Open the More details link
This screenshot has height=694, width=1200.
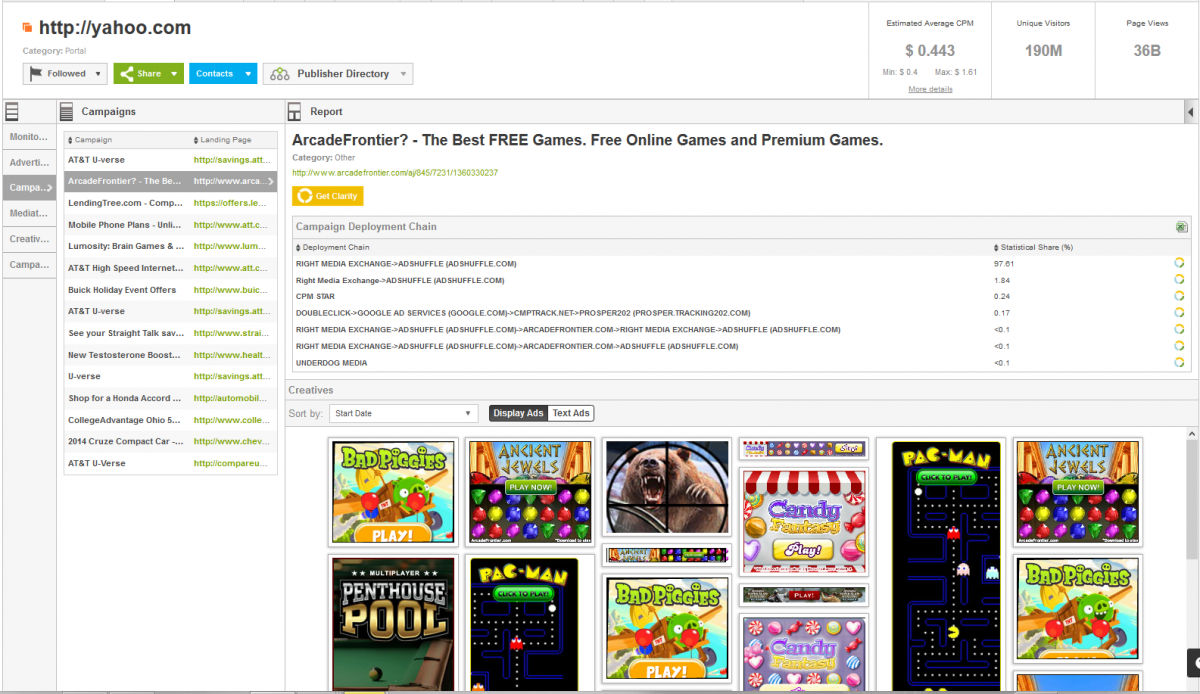(929, 89)
